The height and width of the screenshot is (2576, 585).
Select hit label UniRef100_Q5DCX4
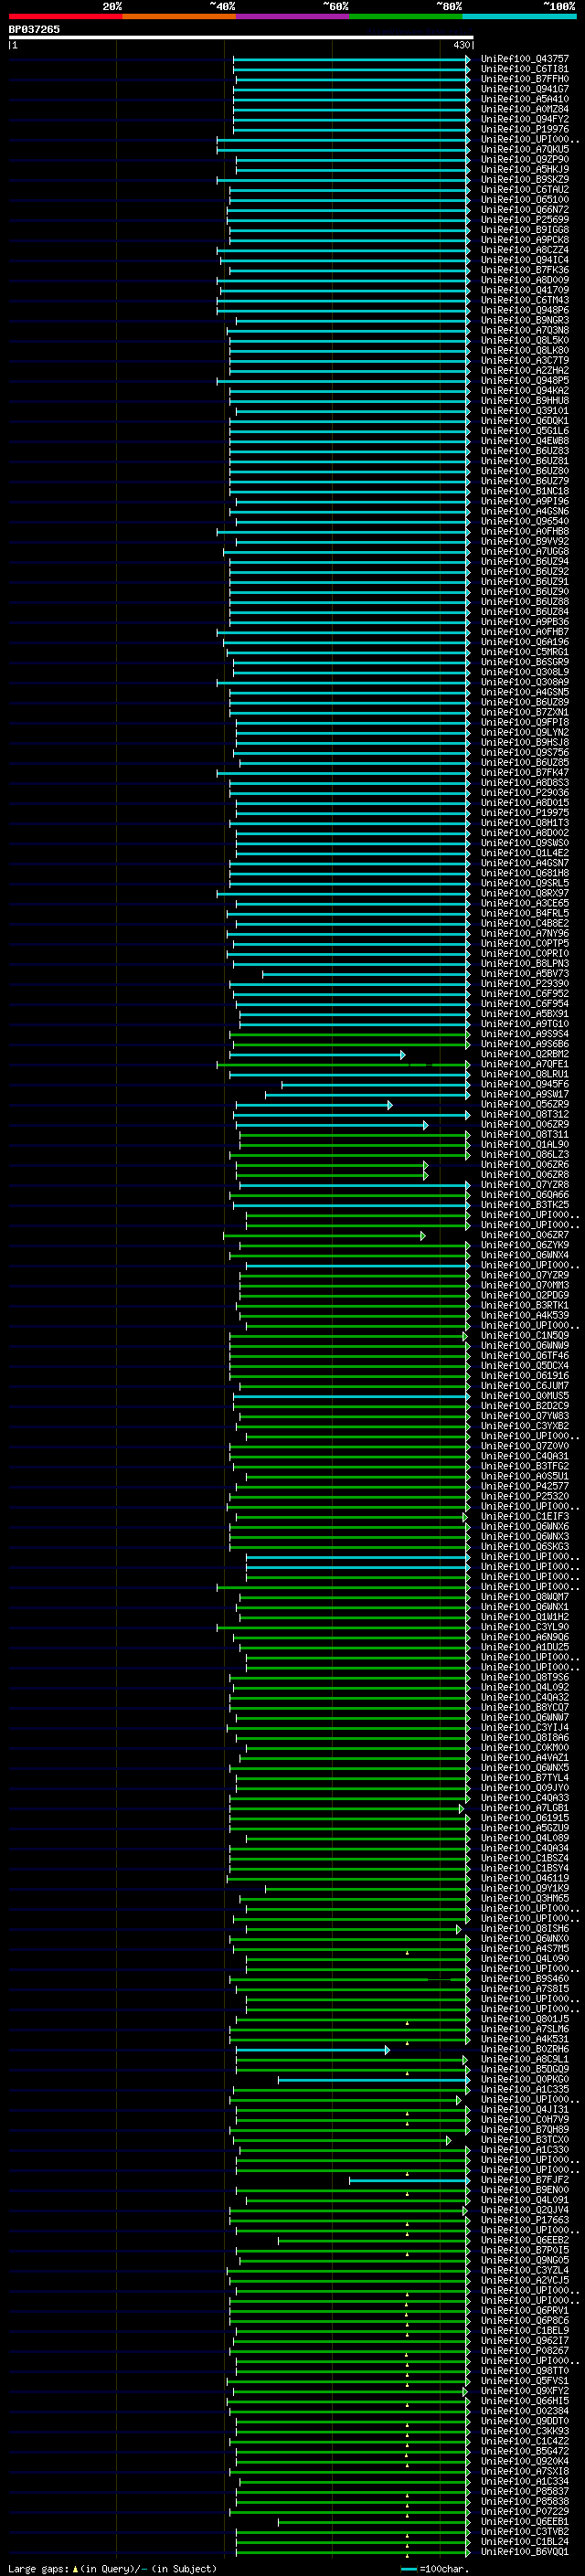(x=524, y=1366)
